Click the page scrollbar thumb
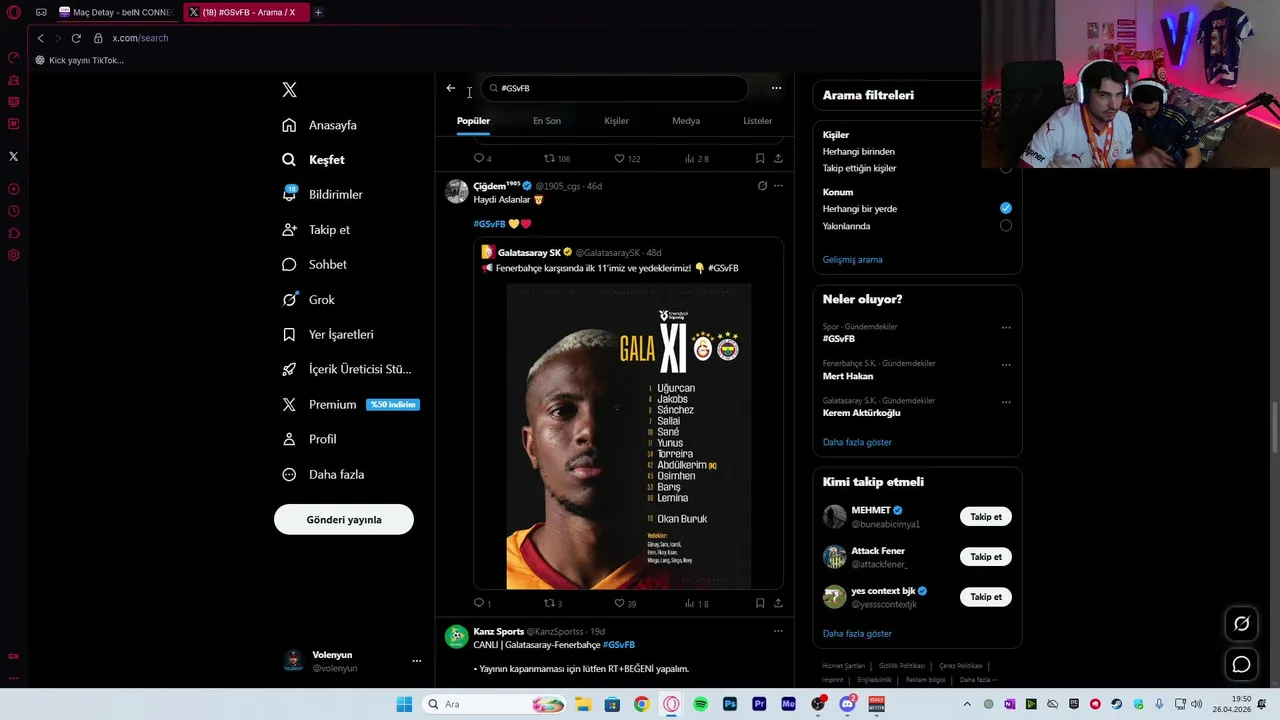The height and width of the screenshot is (720, 1280). [x=1275, y=427]
